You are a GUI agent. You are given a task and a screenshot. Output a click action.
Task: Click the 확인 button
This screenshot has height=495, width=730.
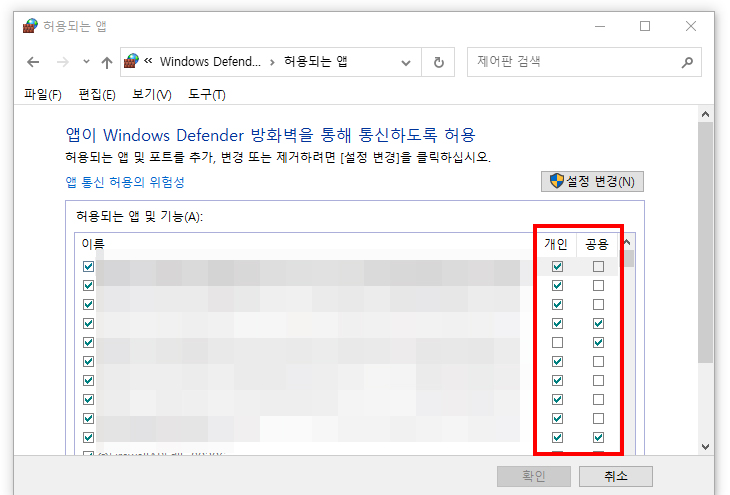coord(534,476)
